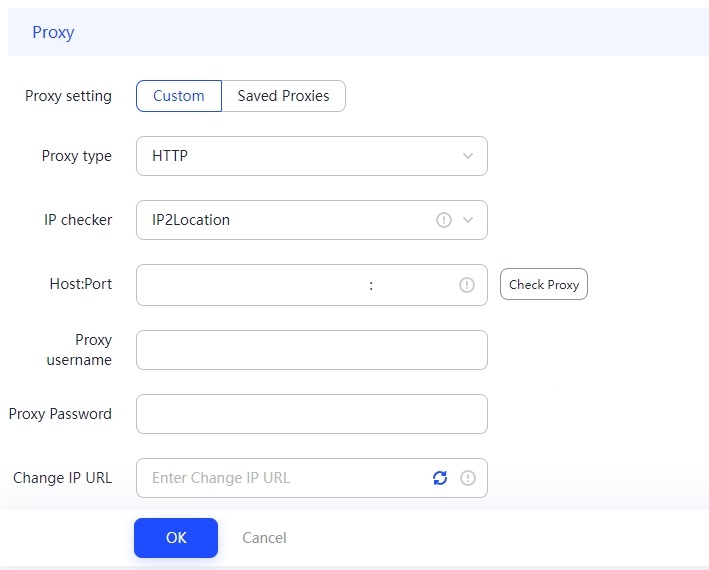The image size is (709, 570).
Task: Click the refresh icon in Change IP URL
Action: tap(440, 478)
